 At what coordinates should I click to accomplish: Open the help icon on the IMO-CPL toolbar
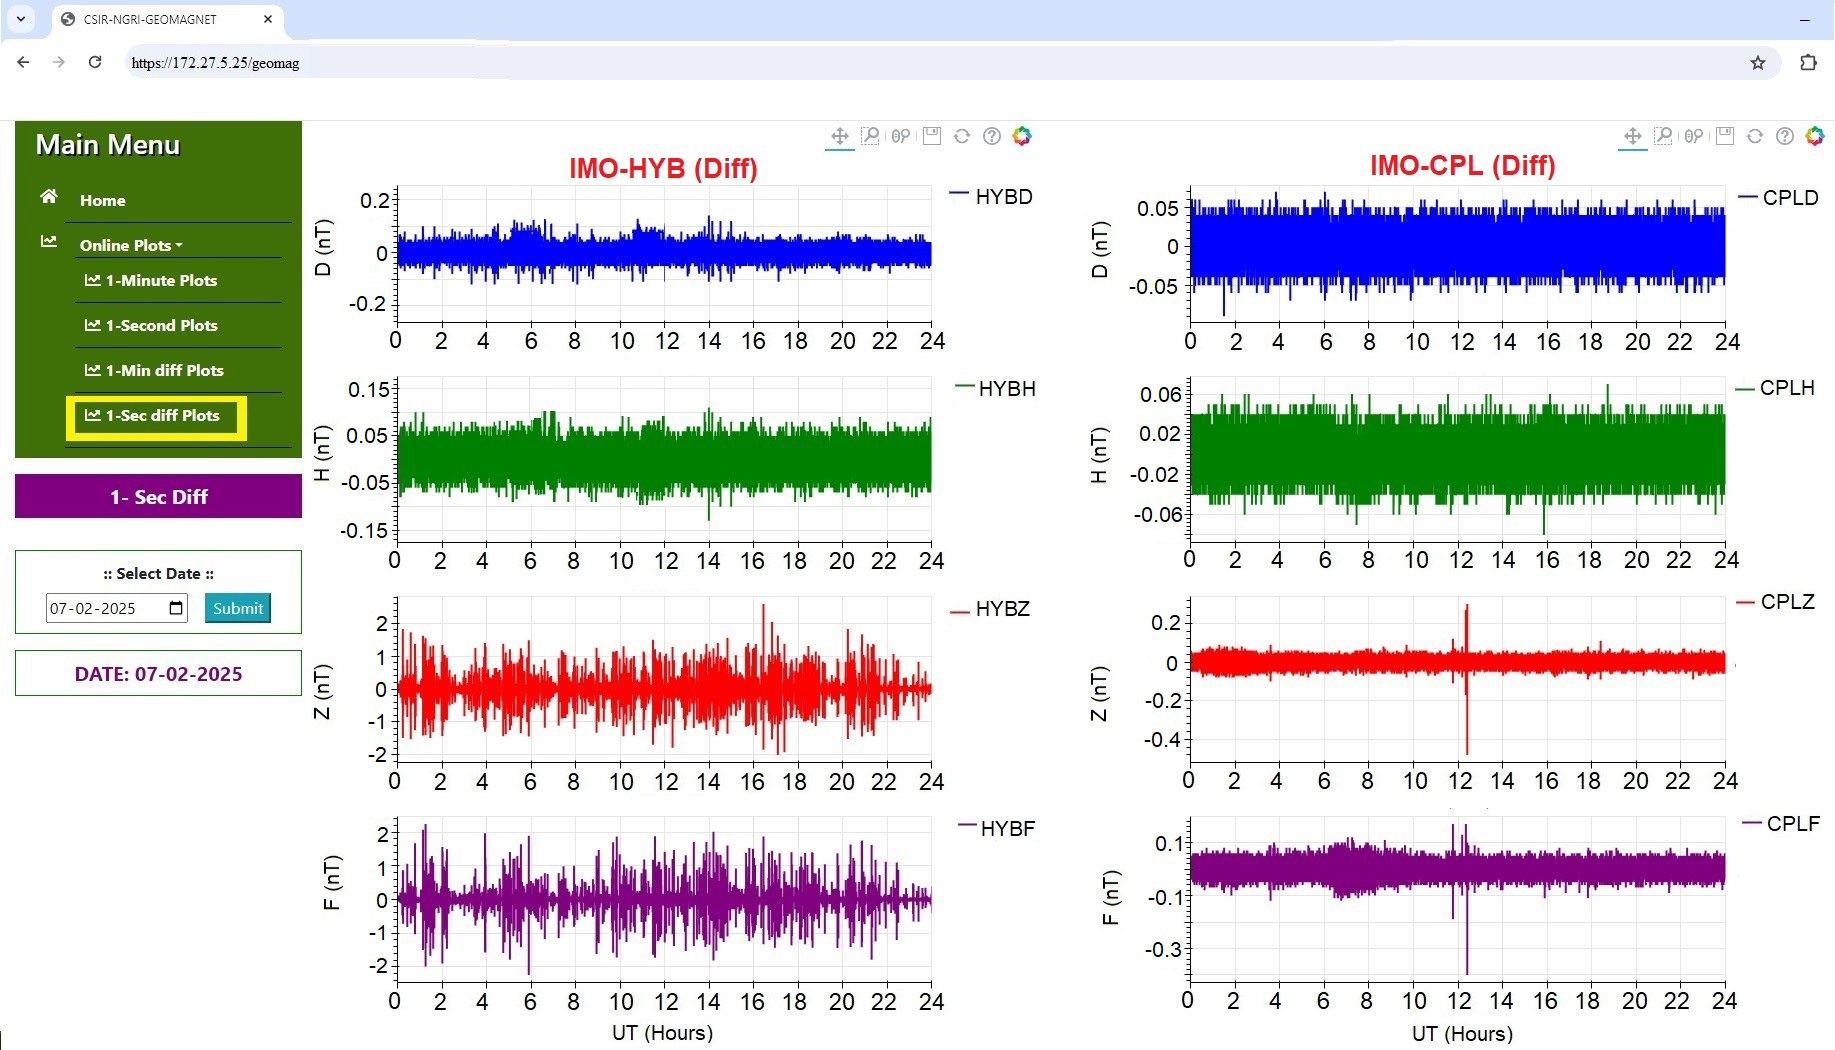(x=1785, y=136)
